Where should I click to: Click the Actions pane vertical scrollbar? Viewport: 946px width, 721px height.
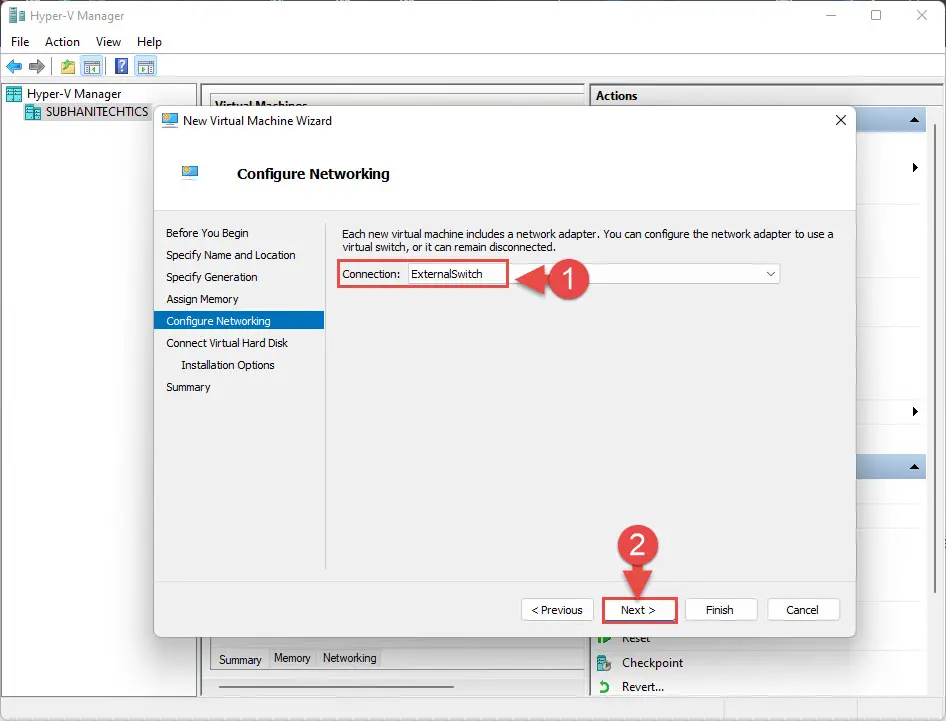pos(935,358)
